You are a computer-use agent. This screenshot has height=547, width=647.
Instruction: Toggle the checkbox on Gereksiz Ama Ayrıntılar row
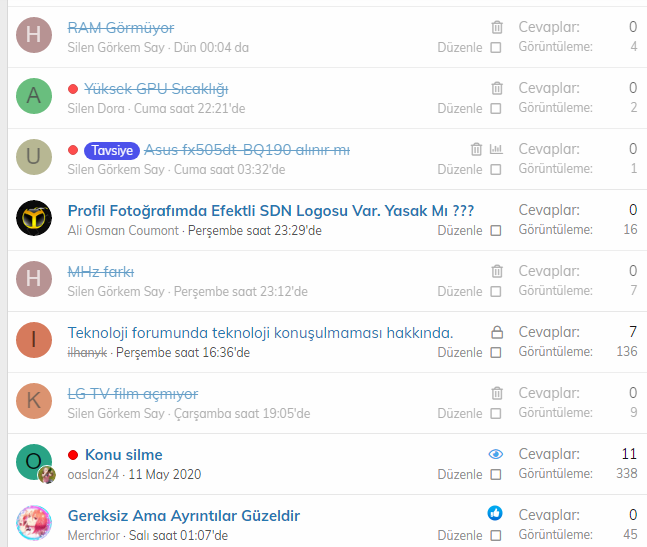tap(496, 536)
